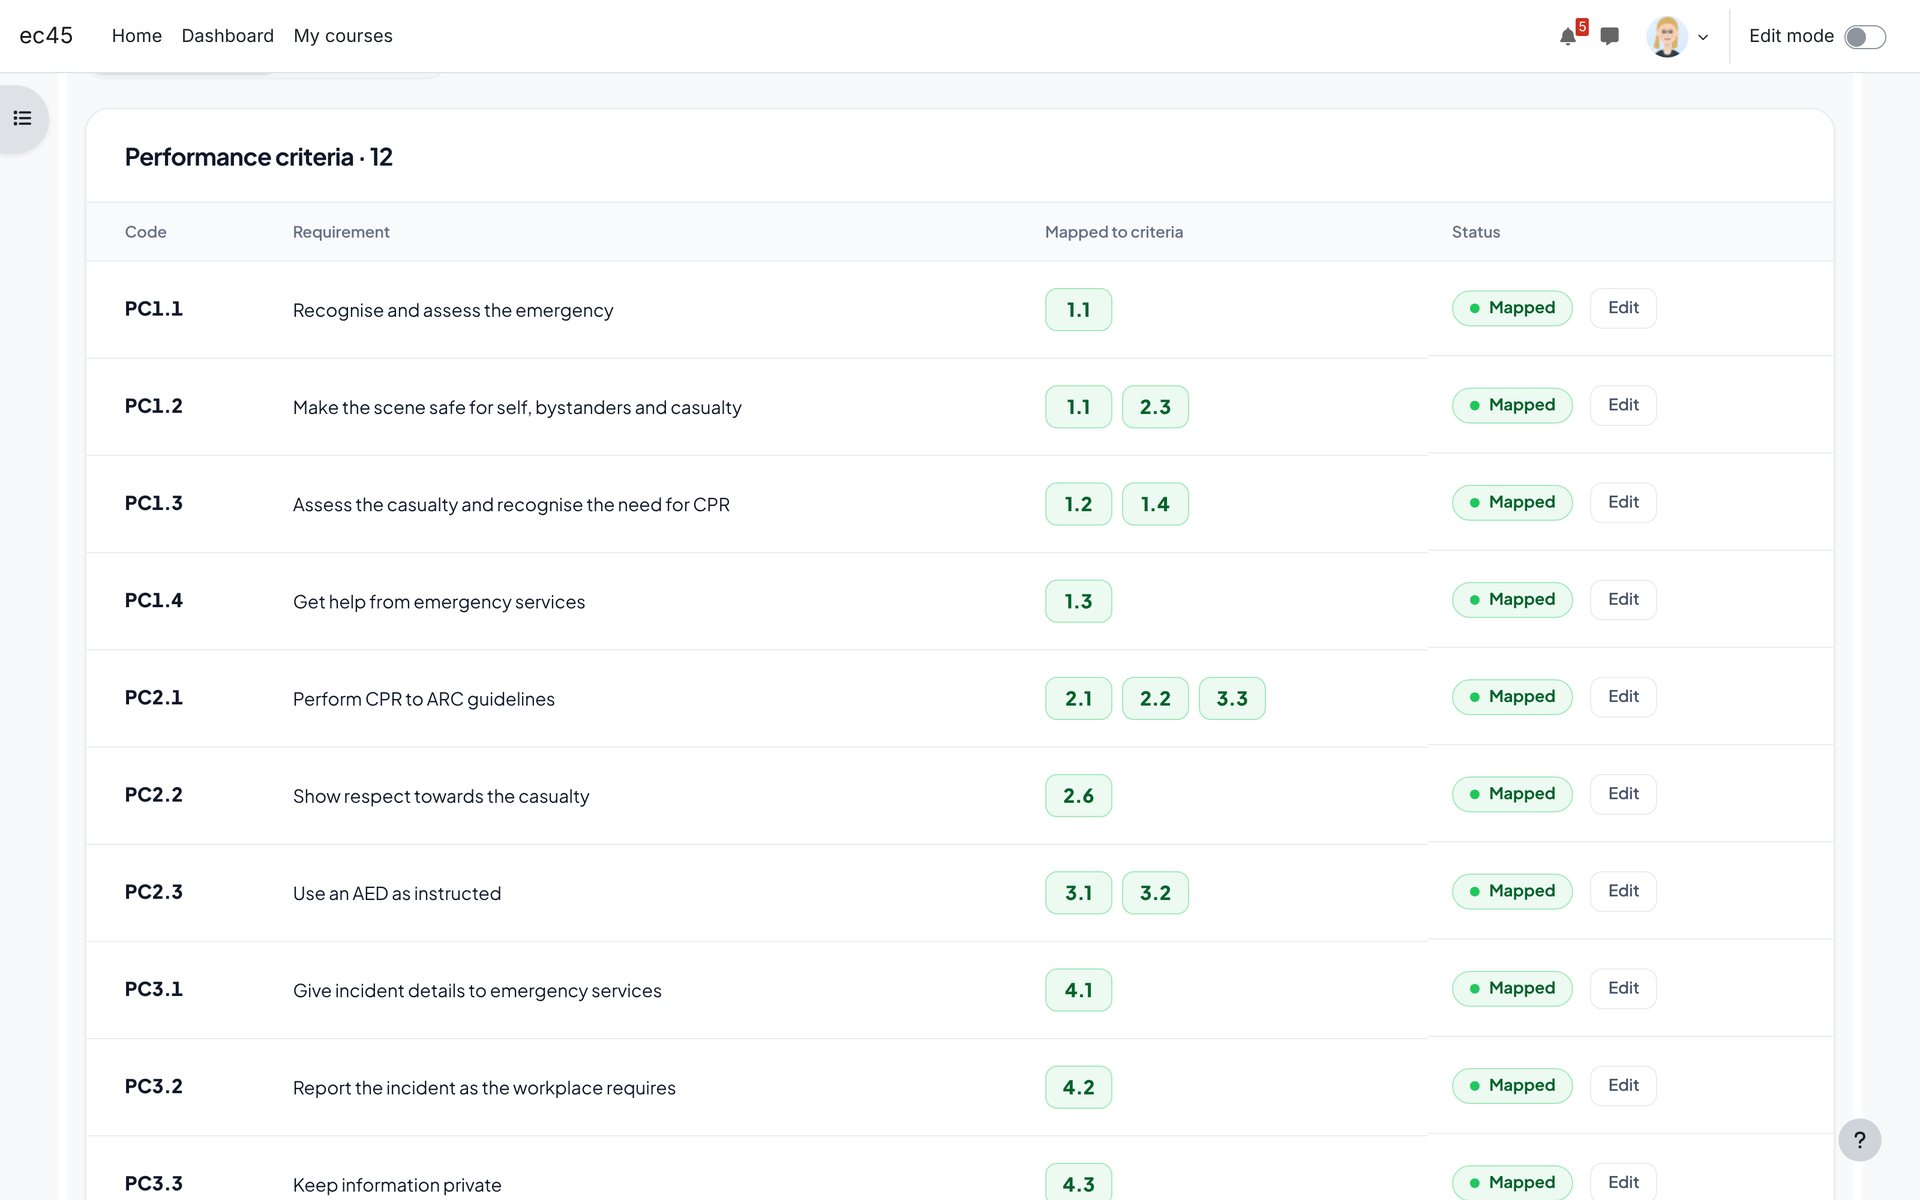Click chip 2.6 for PC2.2
This screenshot has width=1920, height=1200.
[1078, 796]
